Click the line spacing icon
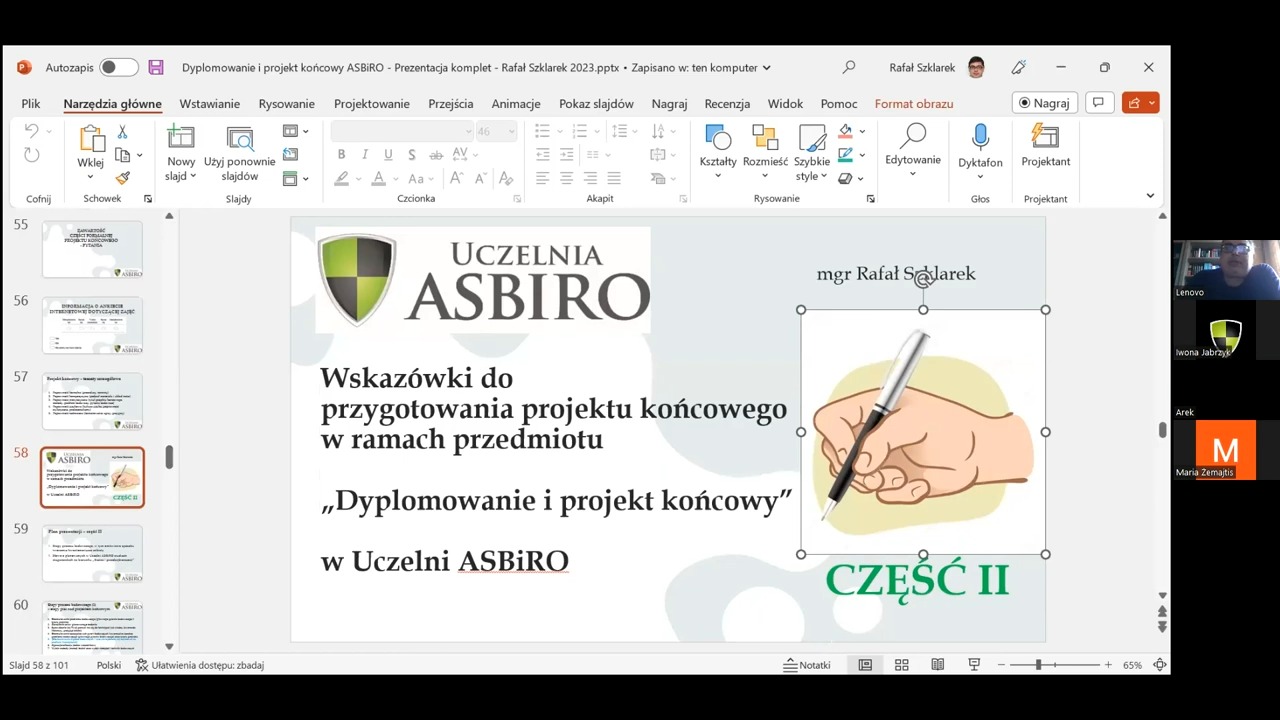The width and height of the screenshot is (1280, 720). [x=621, y=131]
